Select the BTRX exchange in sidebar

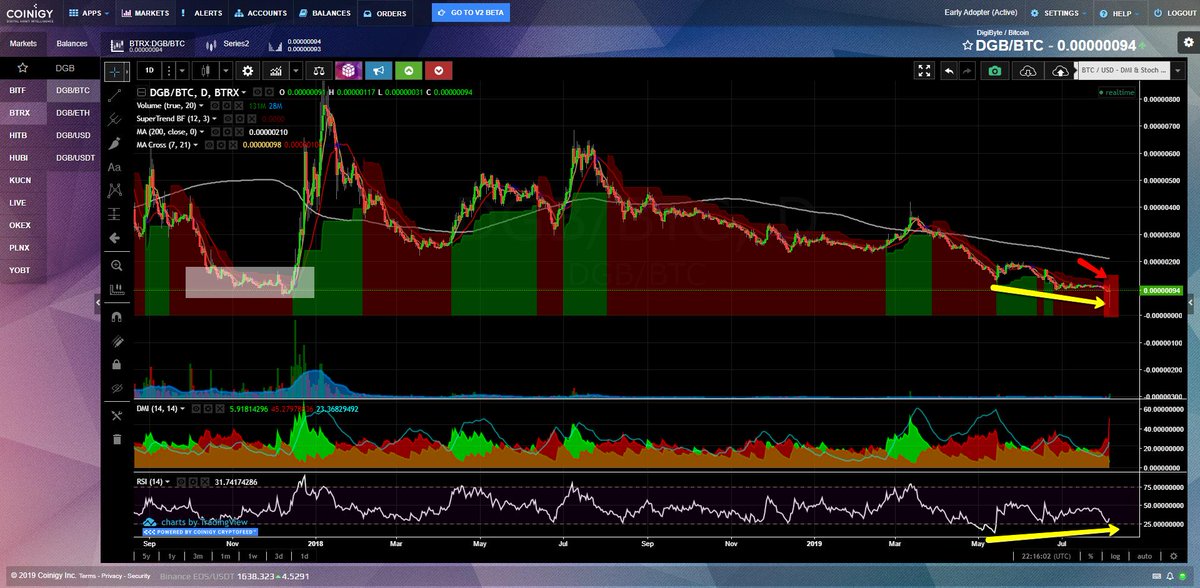[x=22, y=113]
